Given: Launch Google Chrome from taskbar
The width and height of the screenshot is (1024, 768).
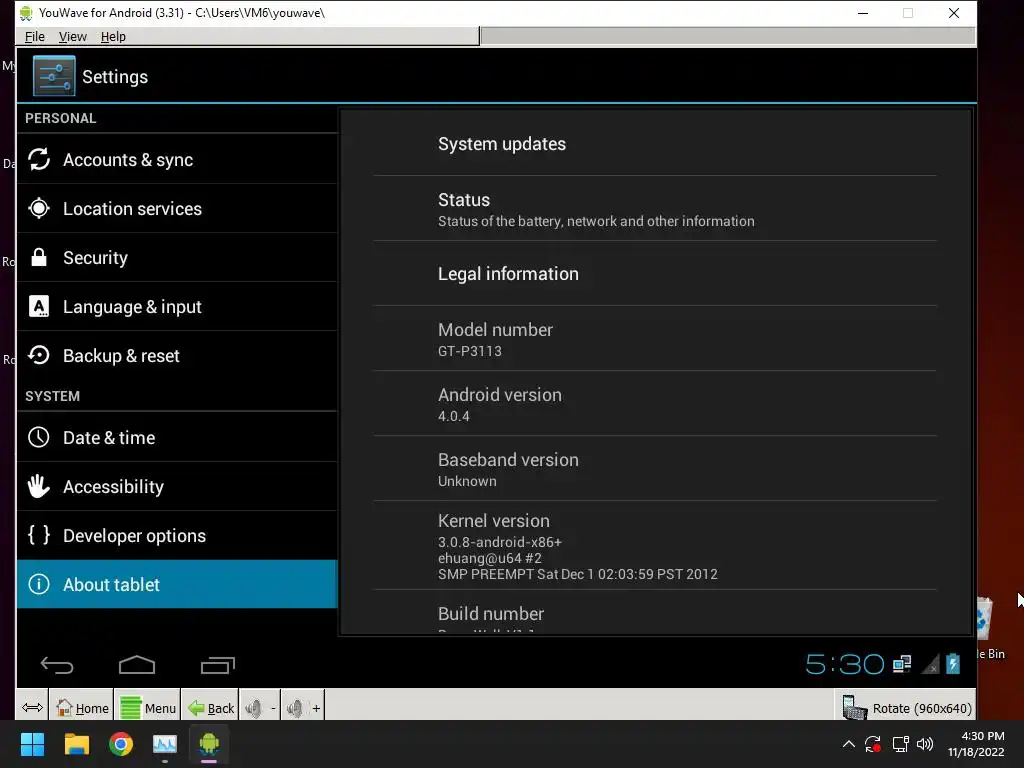Looking at the screenshot, I should point(121,744).
